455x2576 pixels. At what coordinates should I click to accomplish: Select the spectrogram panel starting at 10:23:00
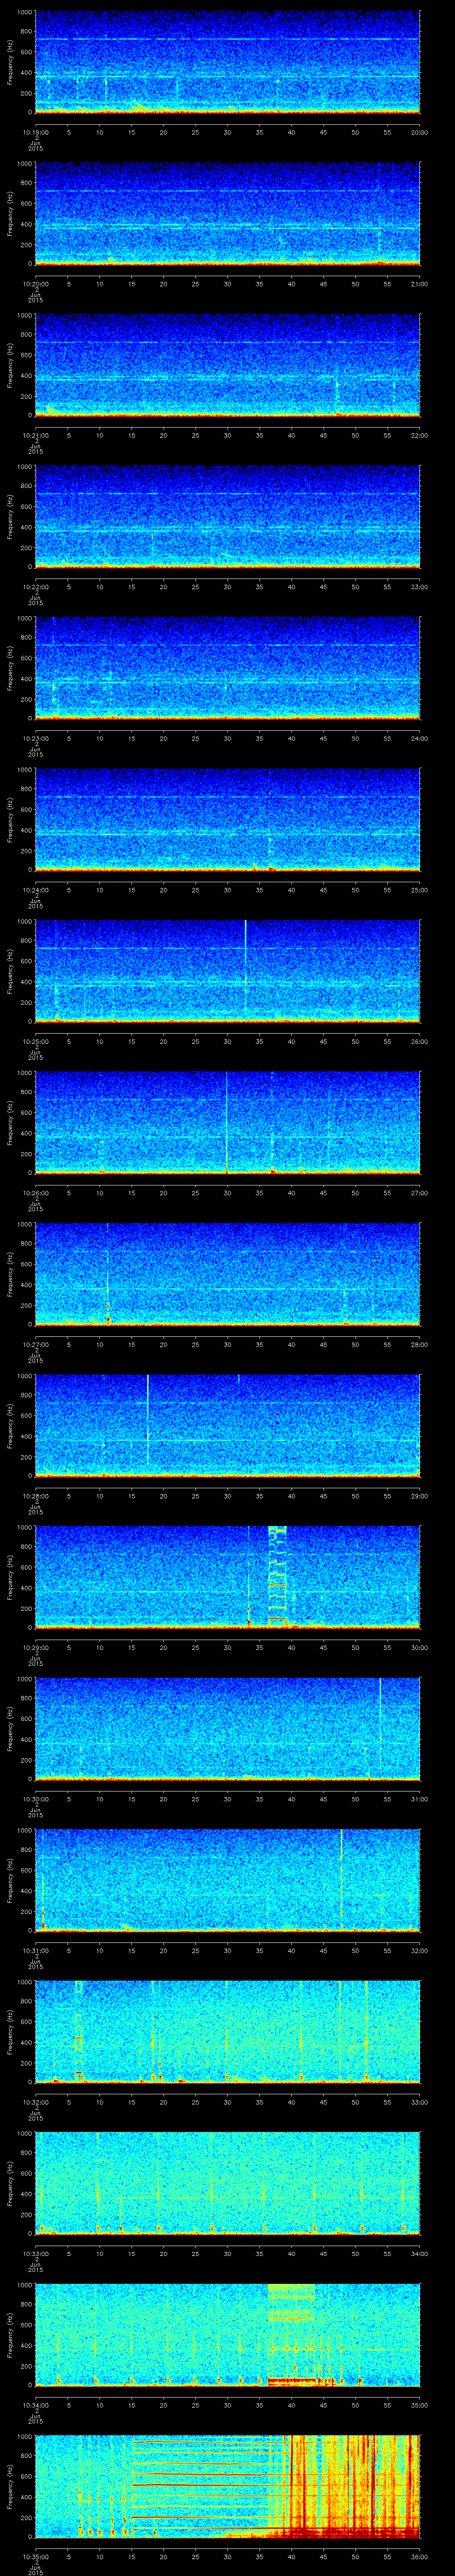point(227,668)
